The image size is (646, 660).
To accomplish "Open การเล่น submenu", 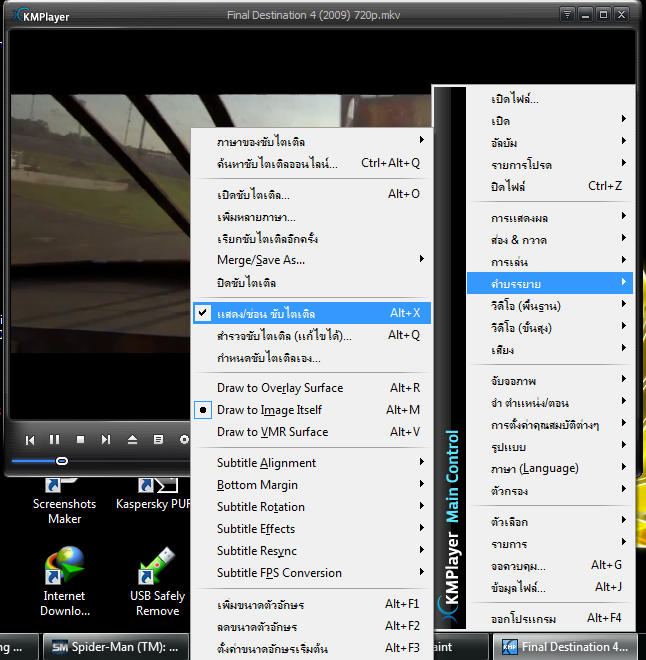I will [x=550, y=262].
